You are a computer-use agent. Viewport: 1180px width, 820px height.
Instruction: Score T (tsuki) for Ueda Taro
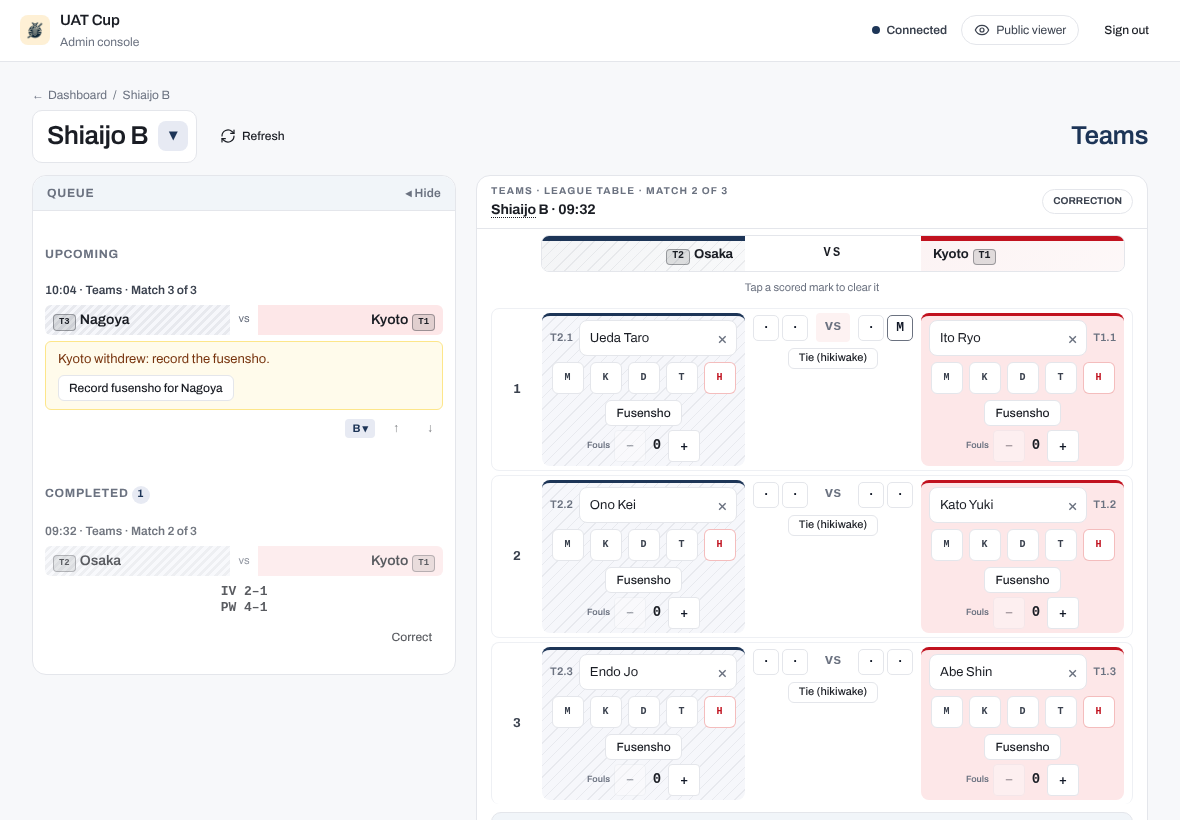pos(681,377)
